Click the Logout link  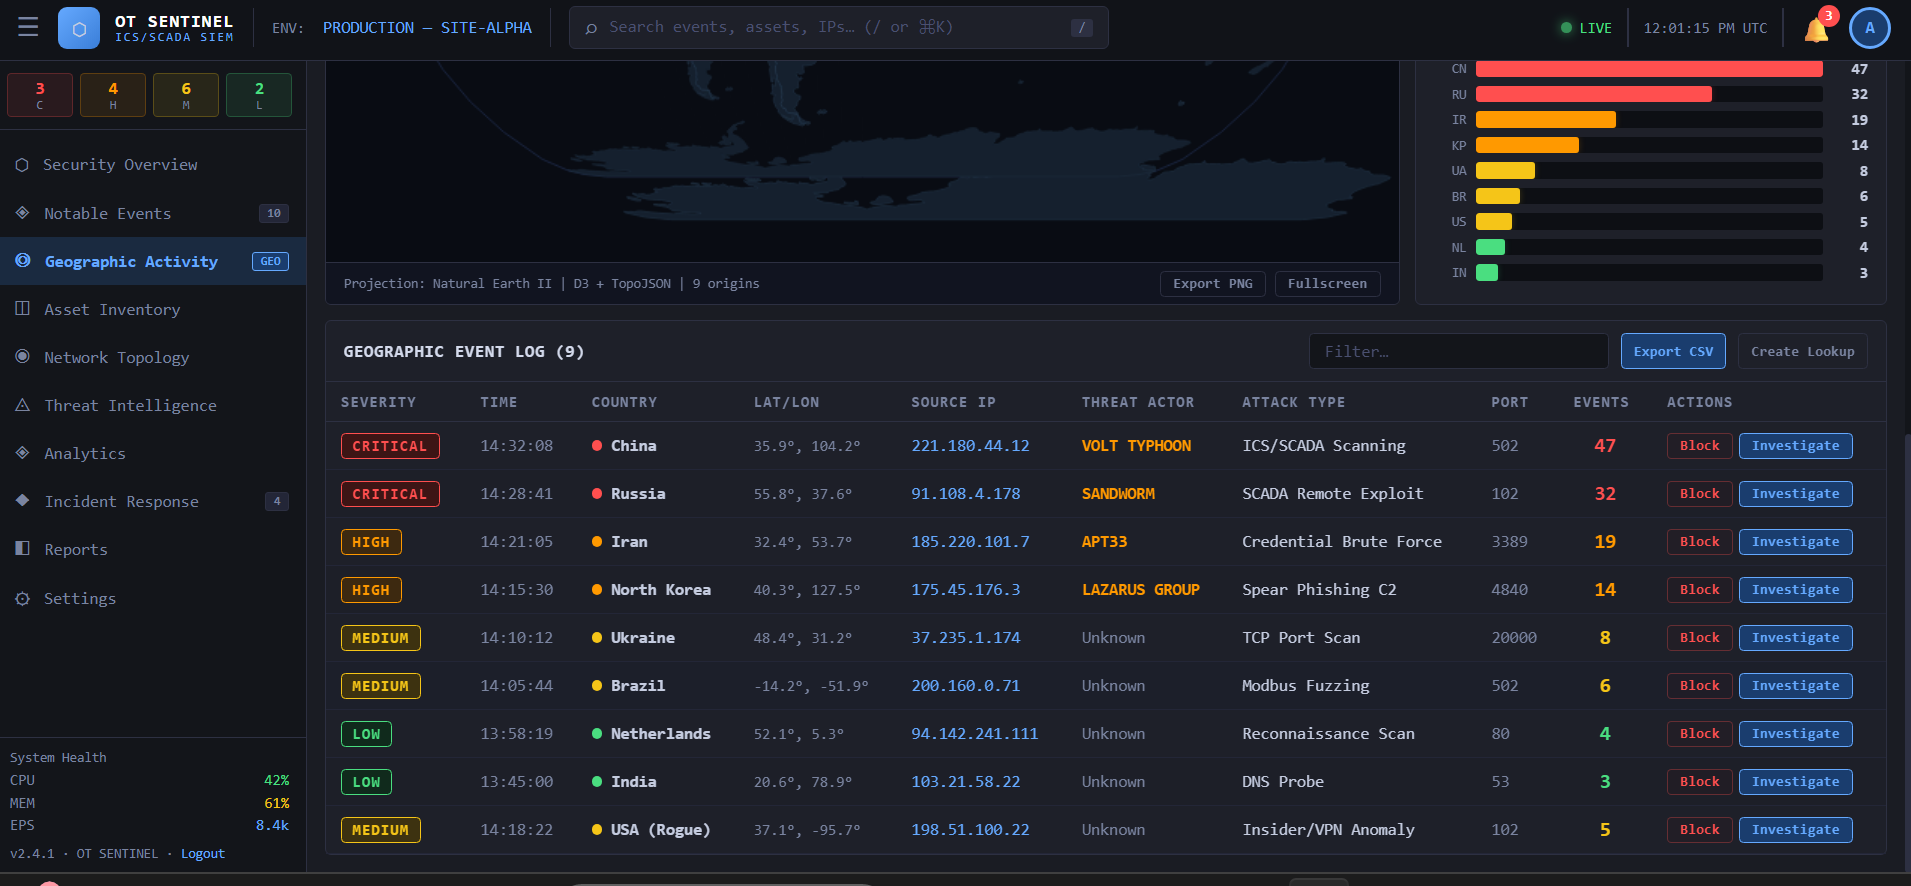click(203, 854)
